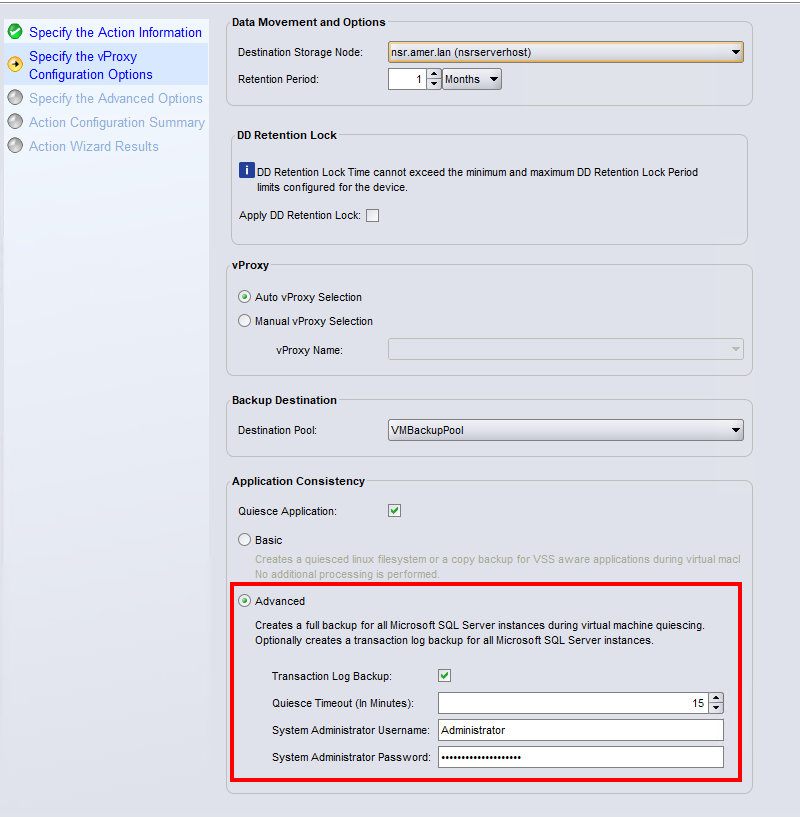This screenshot has width=800, height=817.
Task: Open the Destination Storage Node dropdown
Action: coord(735,51)
